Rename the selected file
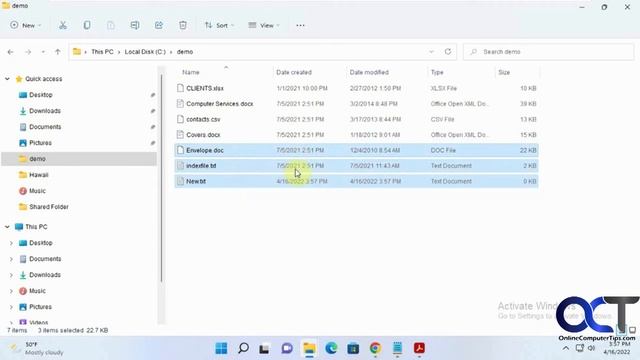Image resolution: width=640 pixels, height=360 pixels. [x=135, y=25]
